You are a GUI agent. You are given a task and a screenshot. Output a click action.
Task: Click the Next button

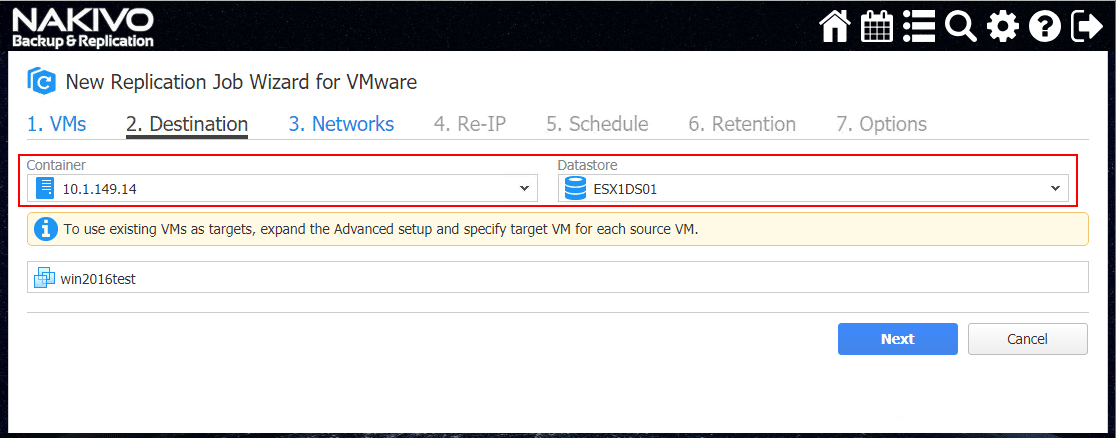(x=897, y=339)
